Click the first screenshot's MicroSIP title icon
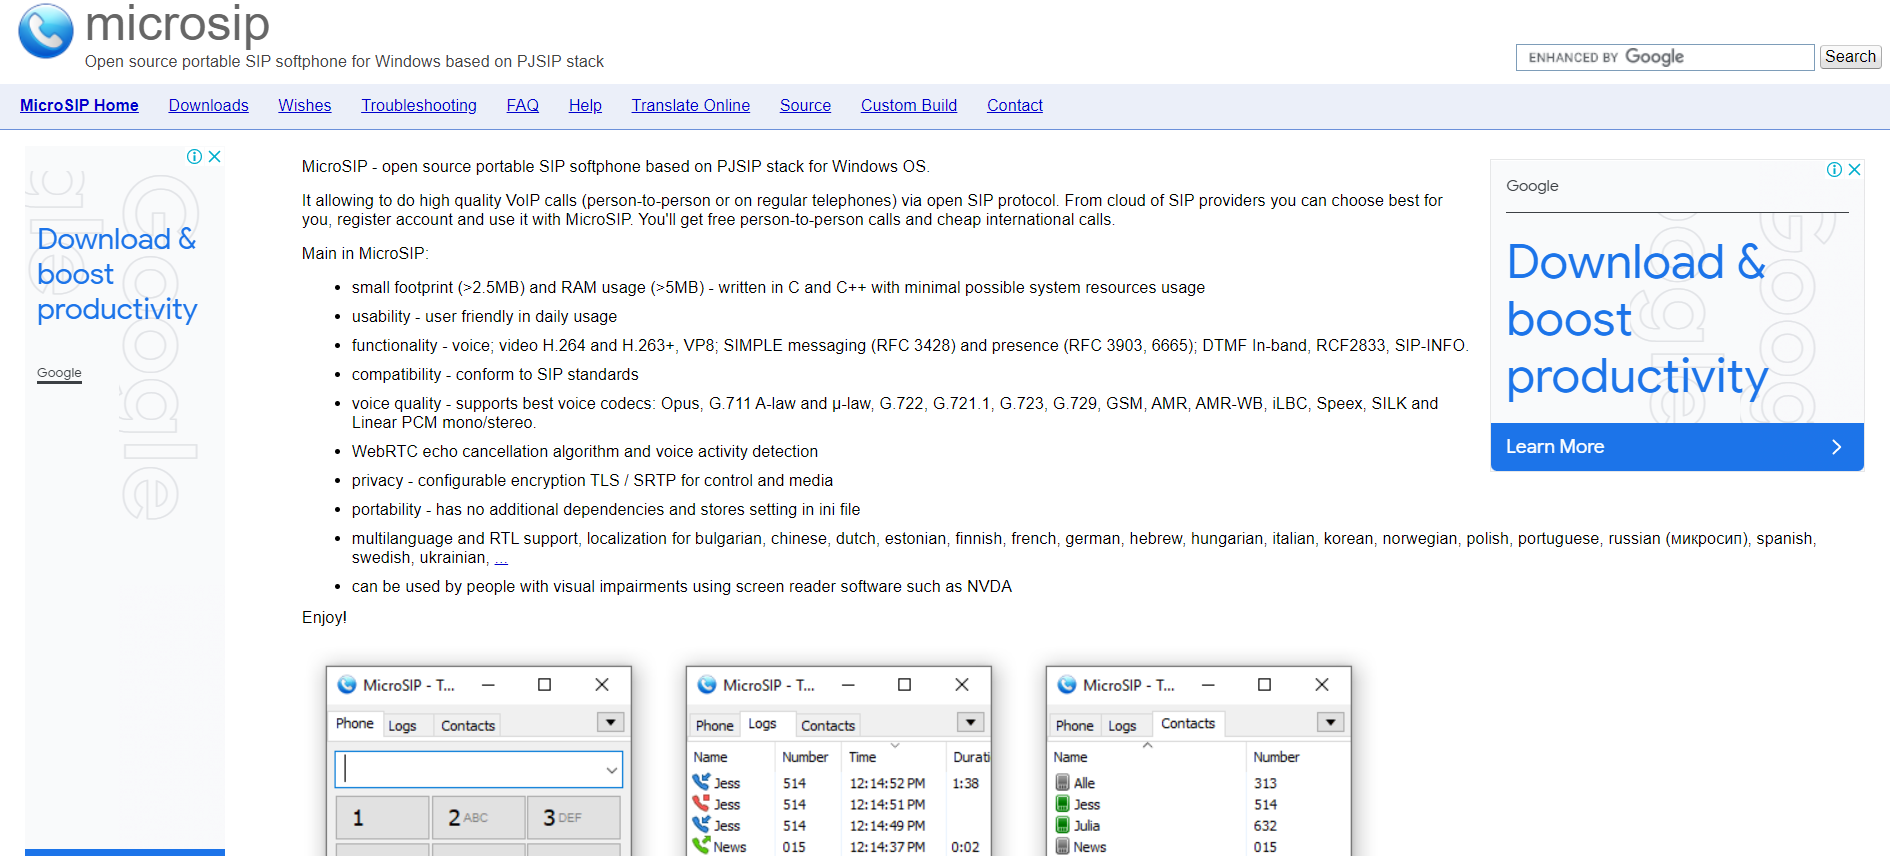This screenshot has height=856, width=1890. (x=347, y=685)
